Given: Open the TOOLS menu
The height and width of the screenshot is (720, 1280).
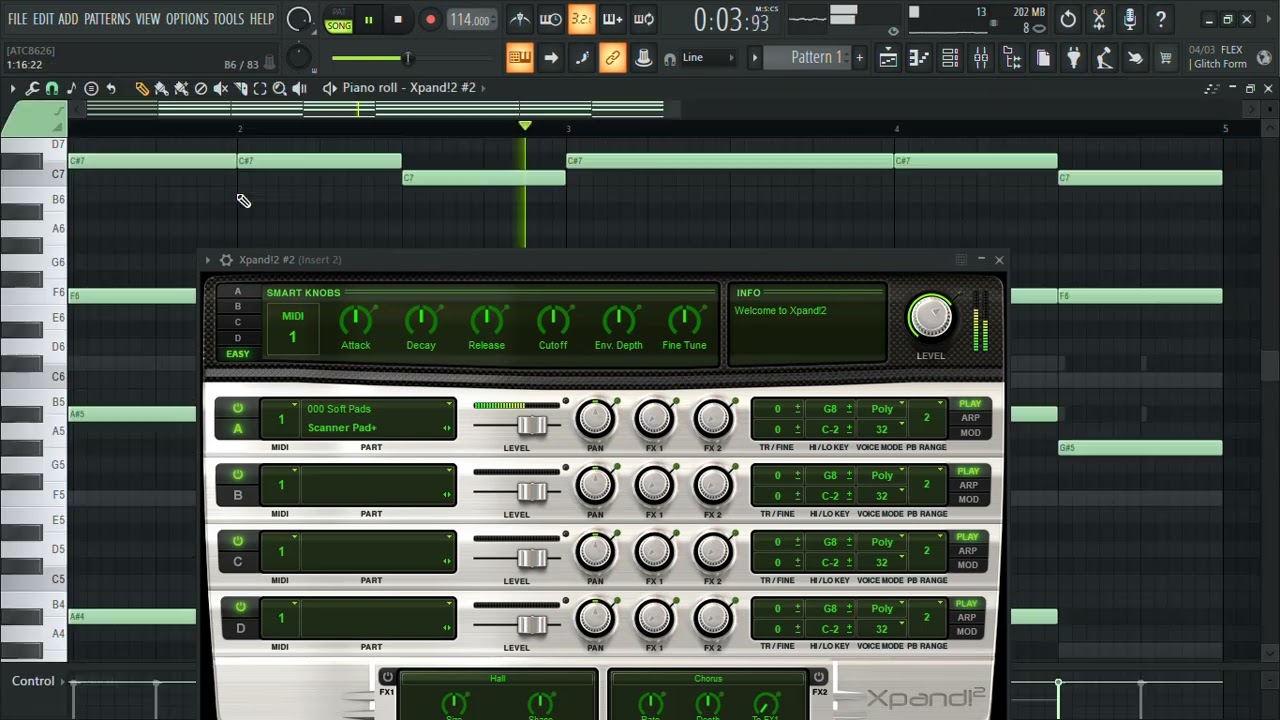Looking at the screenshot, I should point(228,19).
